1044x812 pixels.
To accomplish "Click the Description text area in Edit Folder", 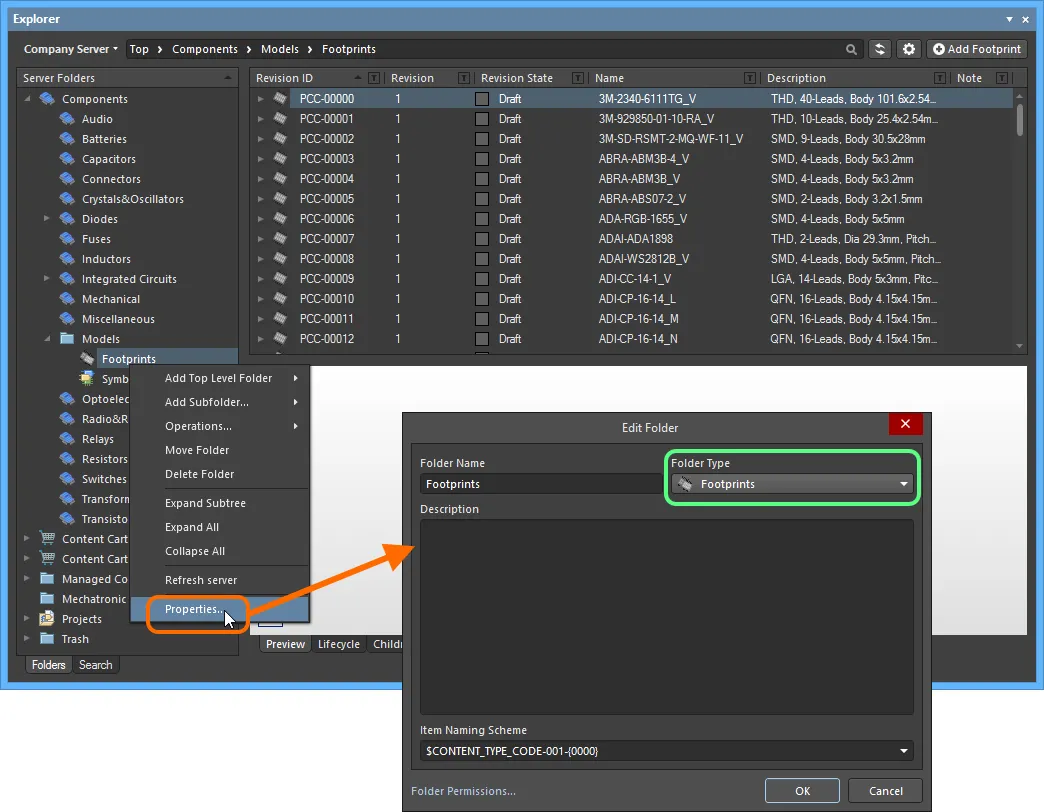I will [x=666, y=617].
